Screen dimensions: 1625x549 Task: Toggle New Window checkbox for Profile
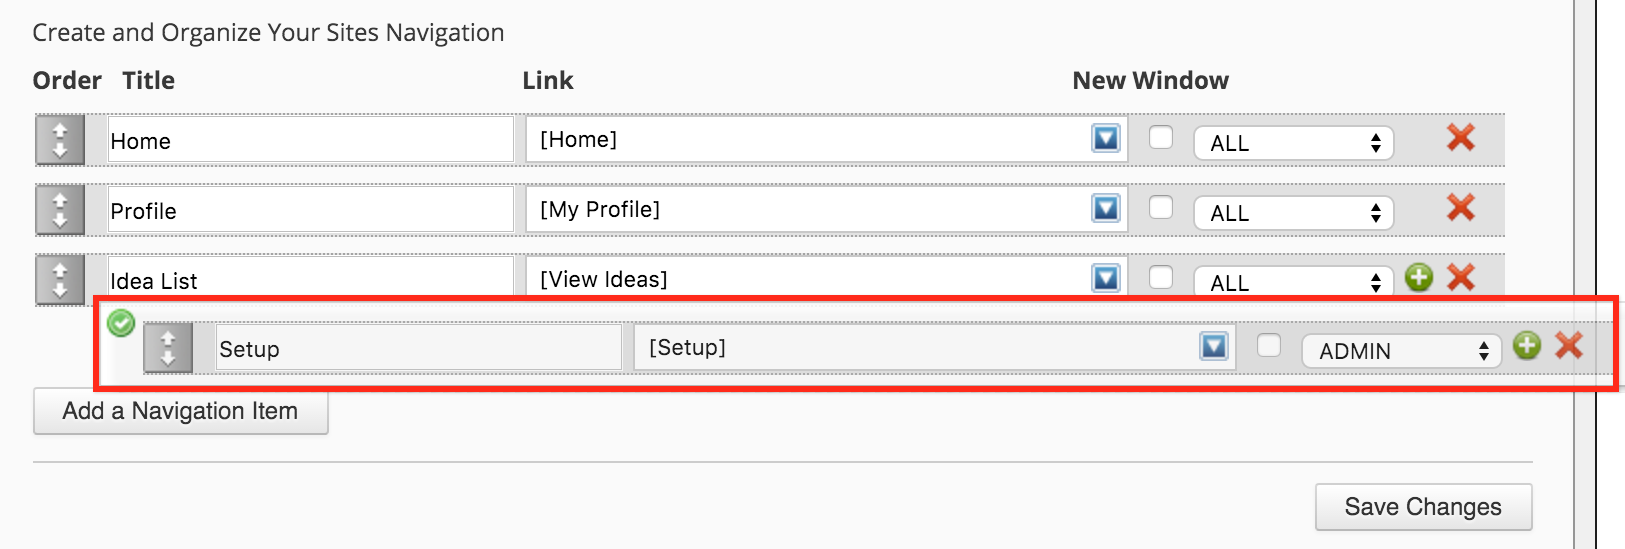click(1161, 207)
